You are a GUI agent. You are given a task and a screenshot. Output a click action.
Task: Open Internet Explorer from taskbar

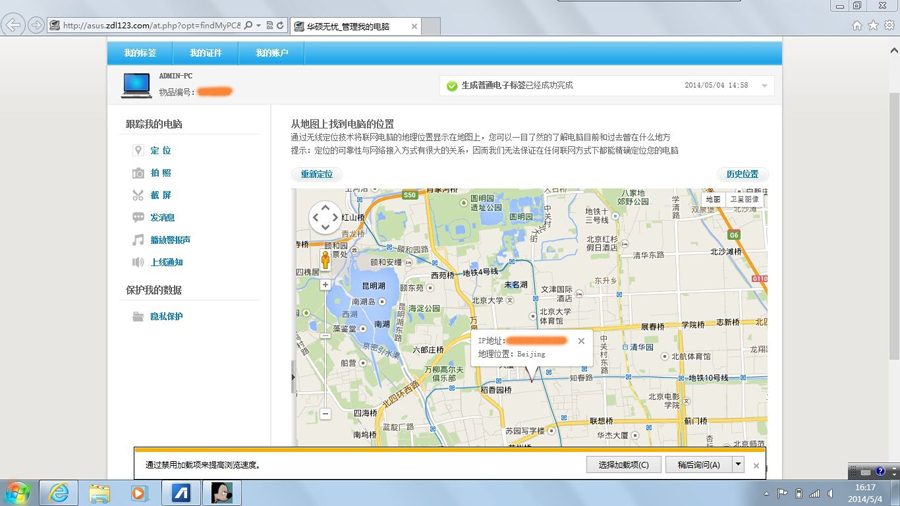coord(59,493)
